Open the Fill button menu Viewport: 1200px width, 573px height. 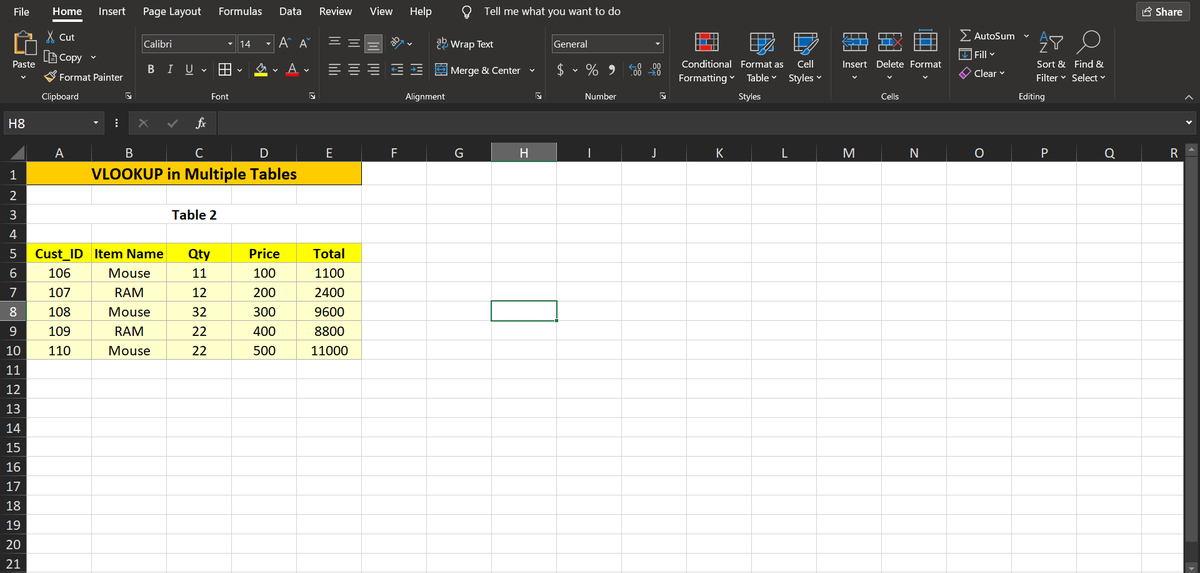click(x=976, y=53)
